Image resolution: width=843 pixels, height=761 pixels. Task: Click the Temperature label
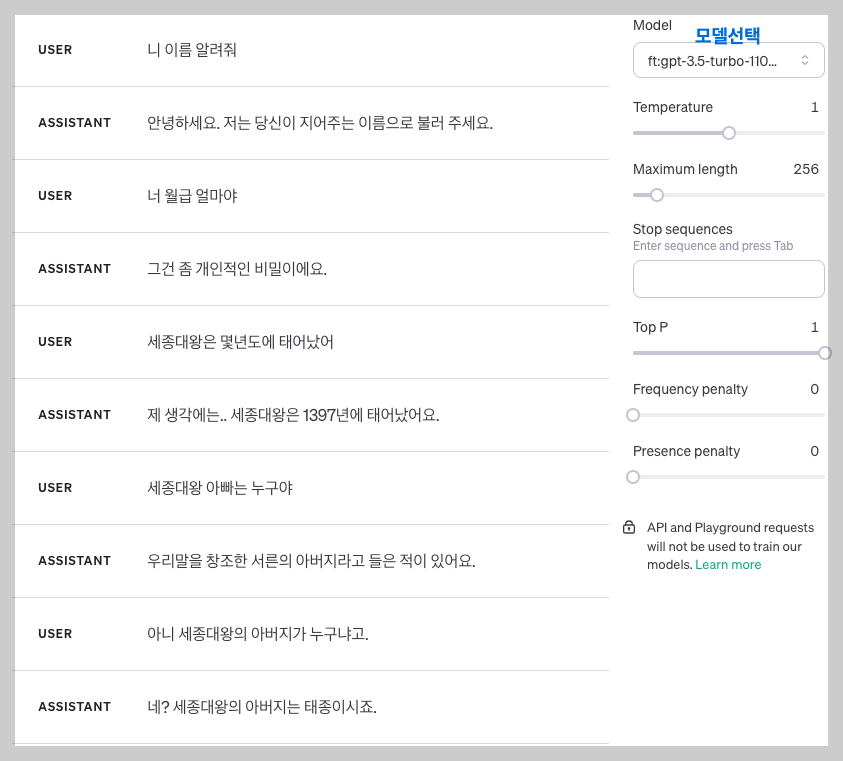point(673,108)
